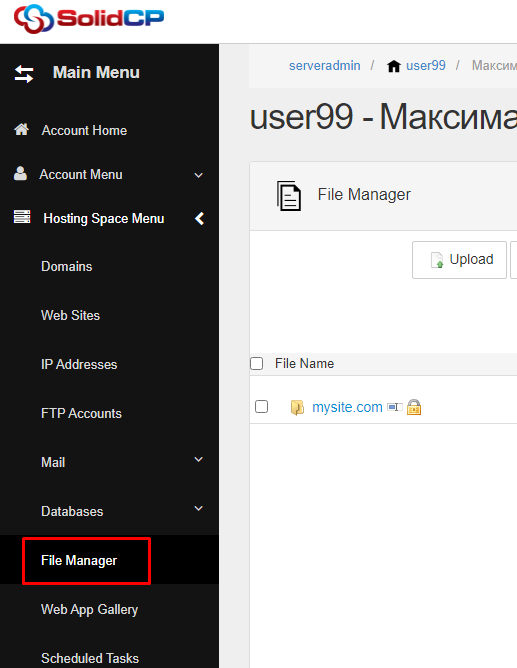
Task: Click the Account Home house icon
Action: point(21,129)
